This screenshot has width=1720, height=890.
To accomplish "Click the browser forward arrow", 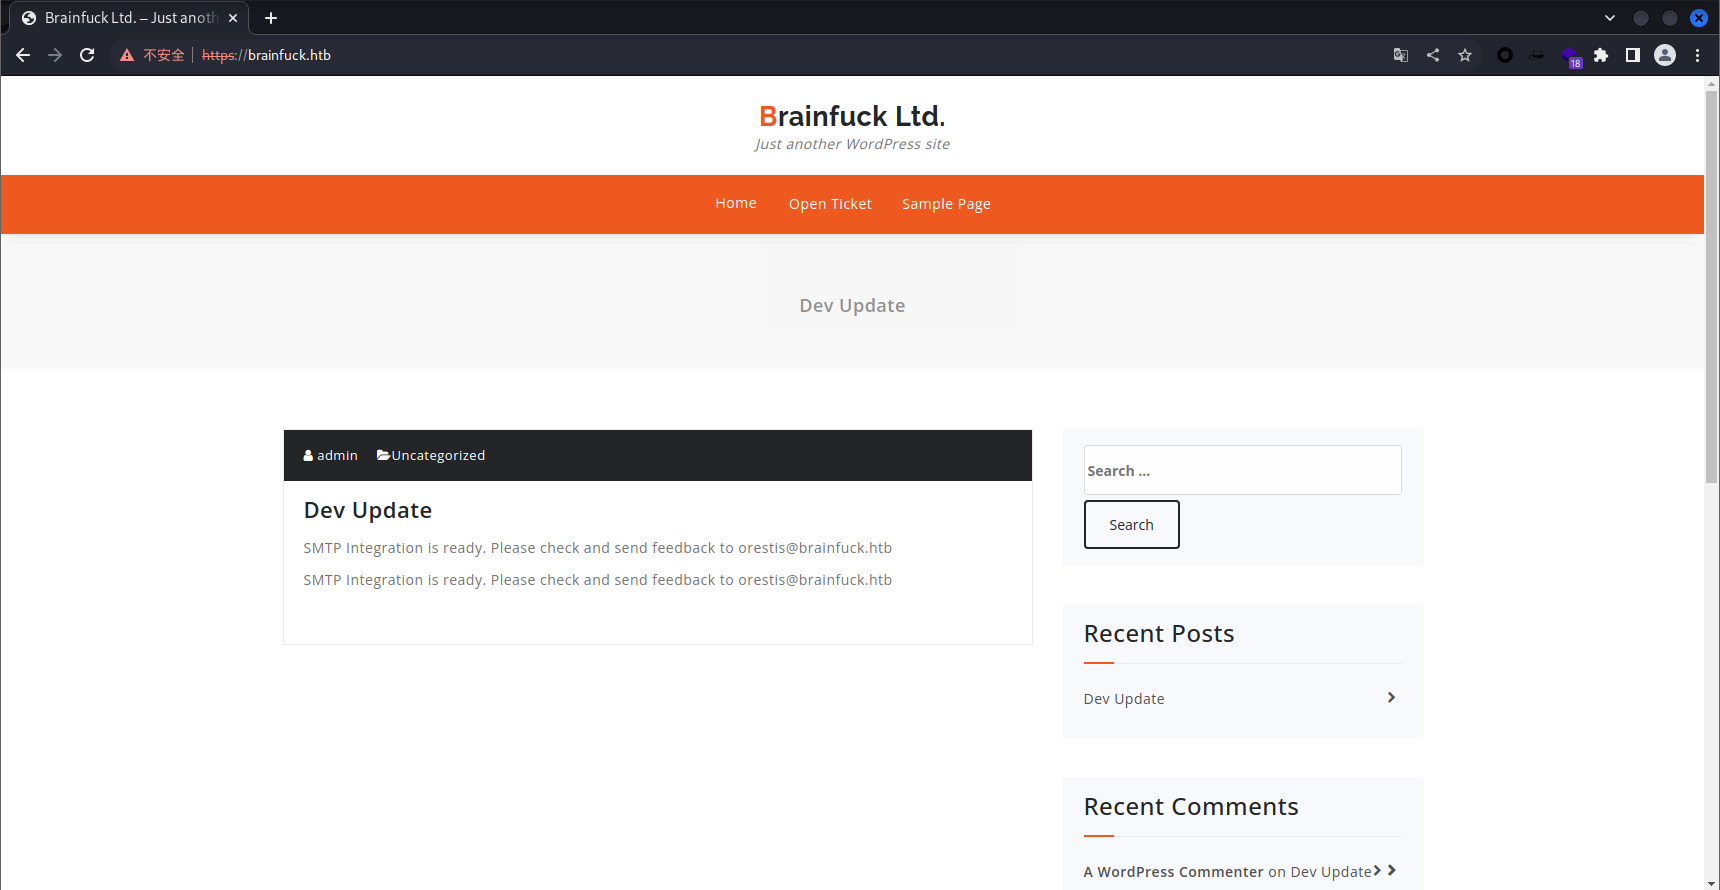I will tap(55, 55).
